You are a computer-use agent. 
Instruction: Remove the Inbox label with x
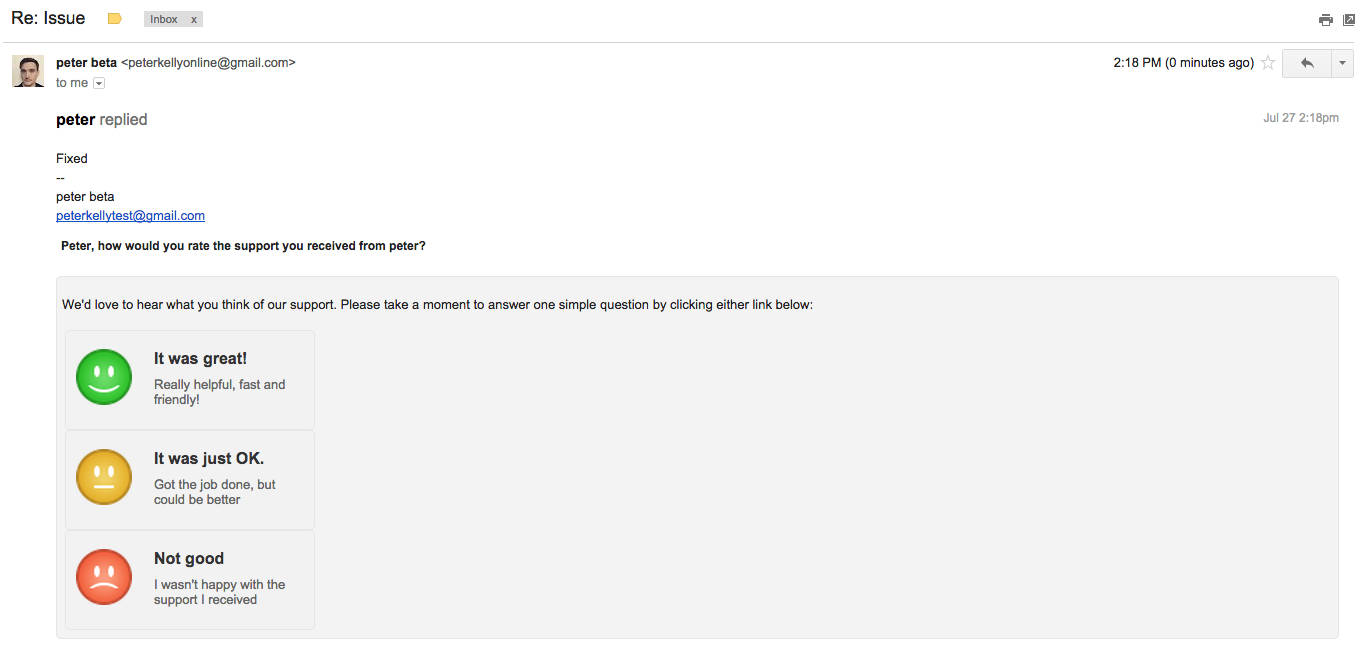[x=194, y=19]
